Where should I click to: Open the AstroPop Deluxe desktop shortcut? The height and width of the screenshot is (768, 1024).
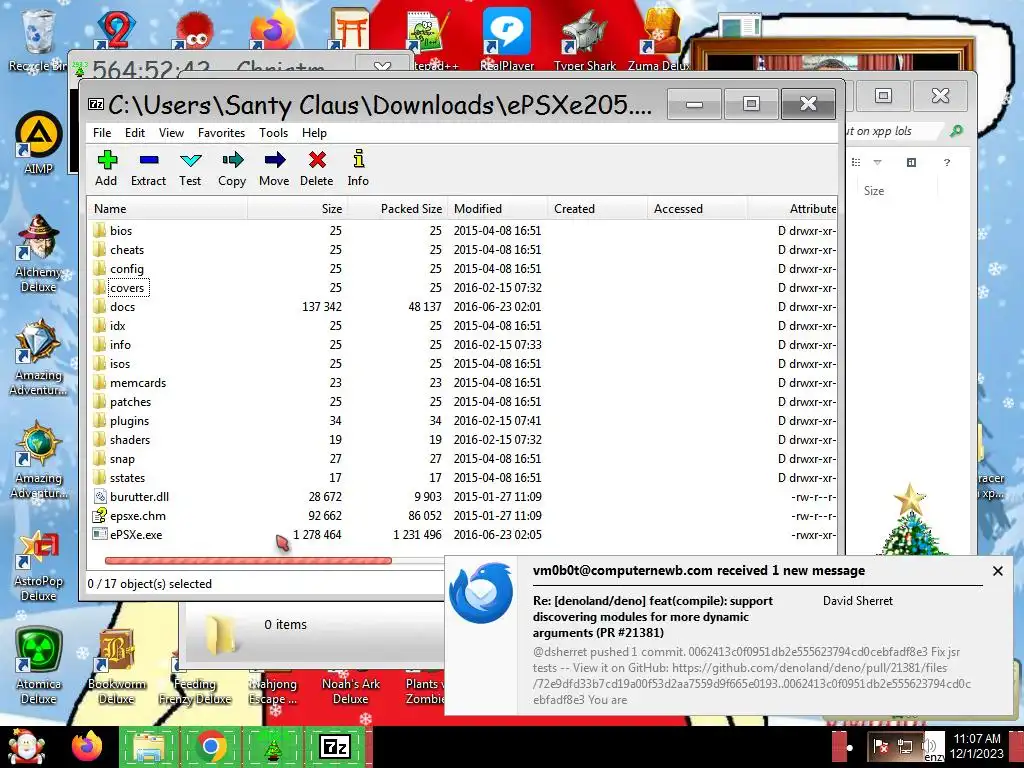point(39,566)
